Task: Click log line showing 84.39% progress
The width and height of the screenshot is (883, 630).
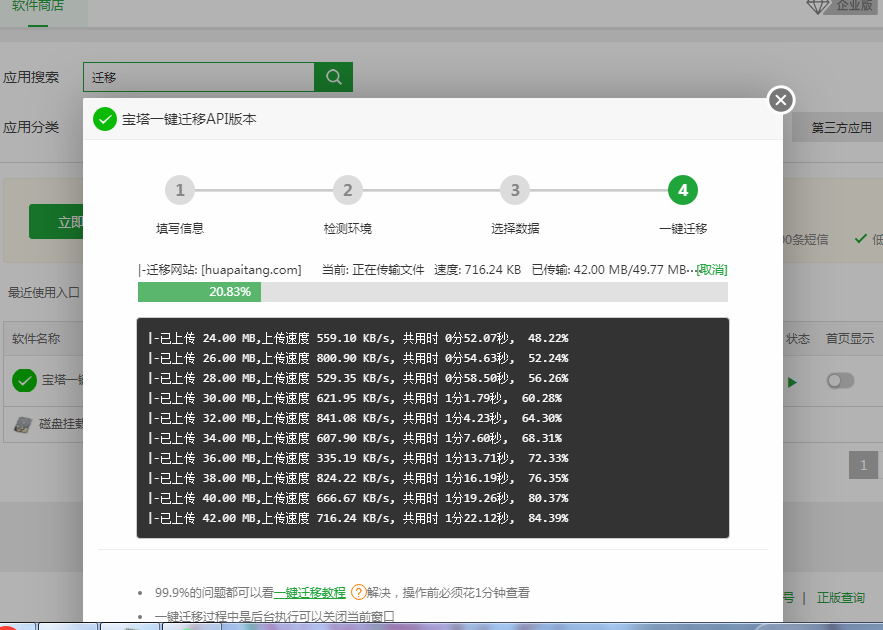Action: [x=358, y=518]
